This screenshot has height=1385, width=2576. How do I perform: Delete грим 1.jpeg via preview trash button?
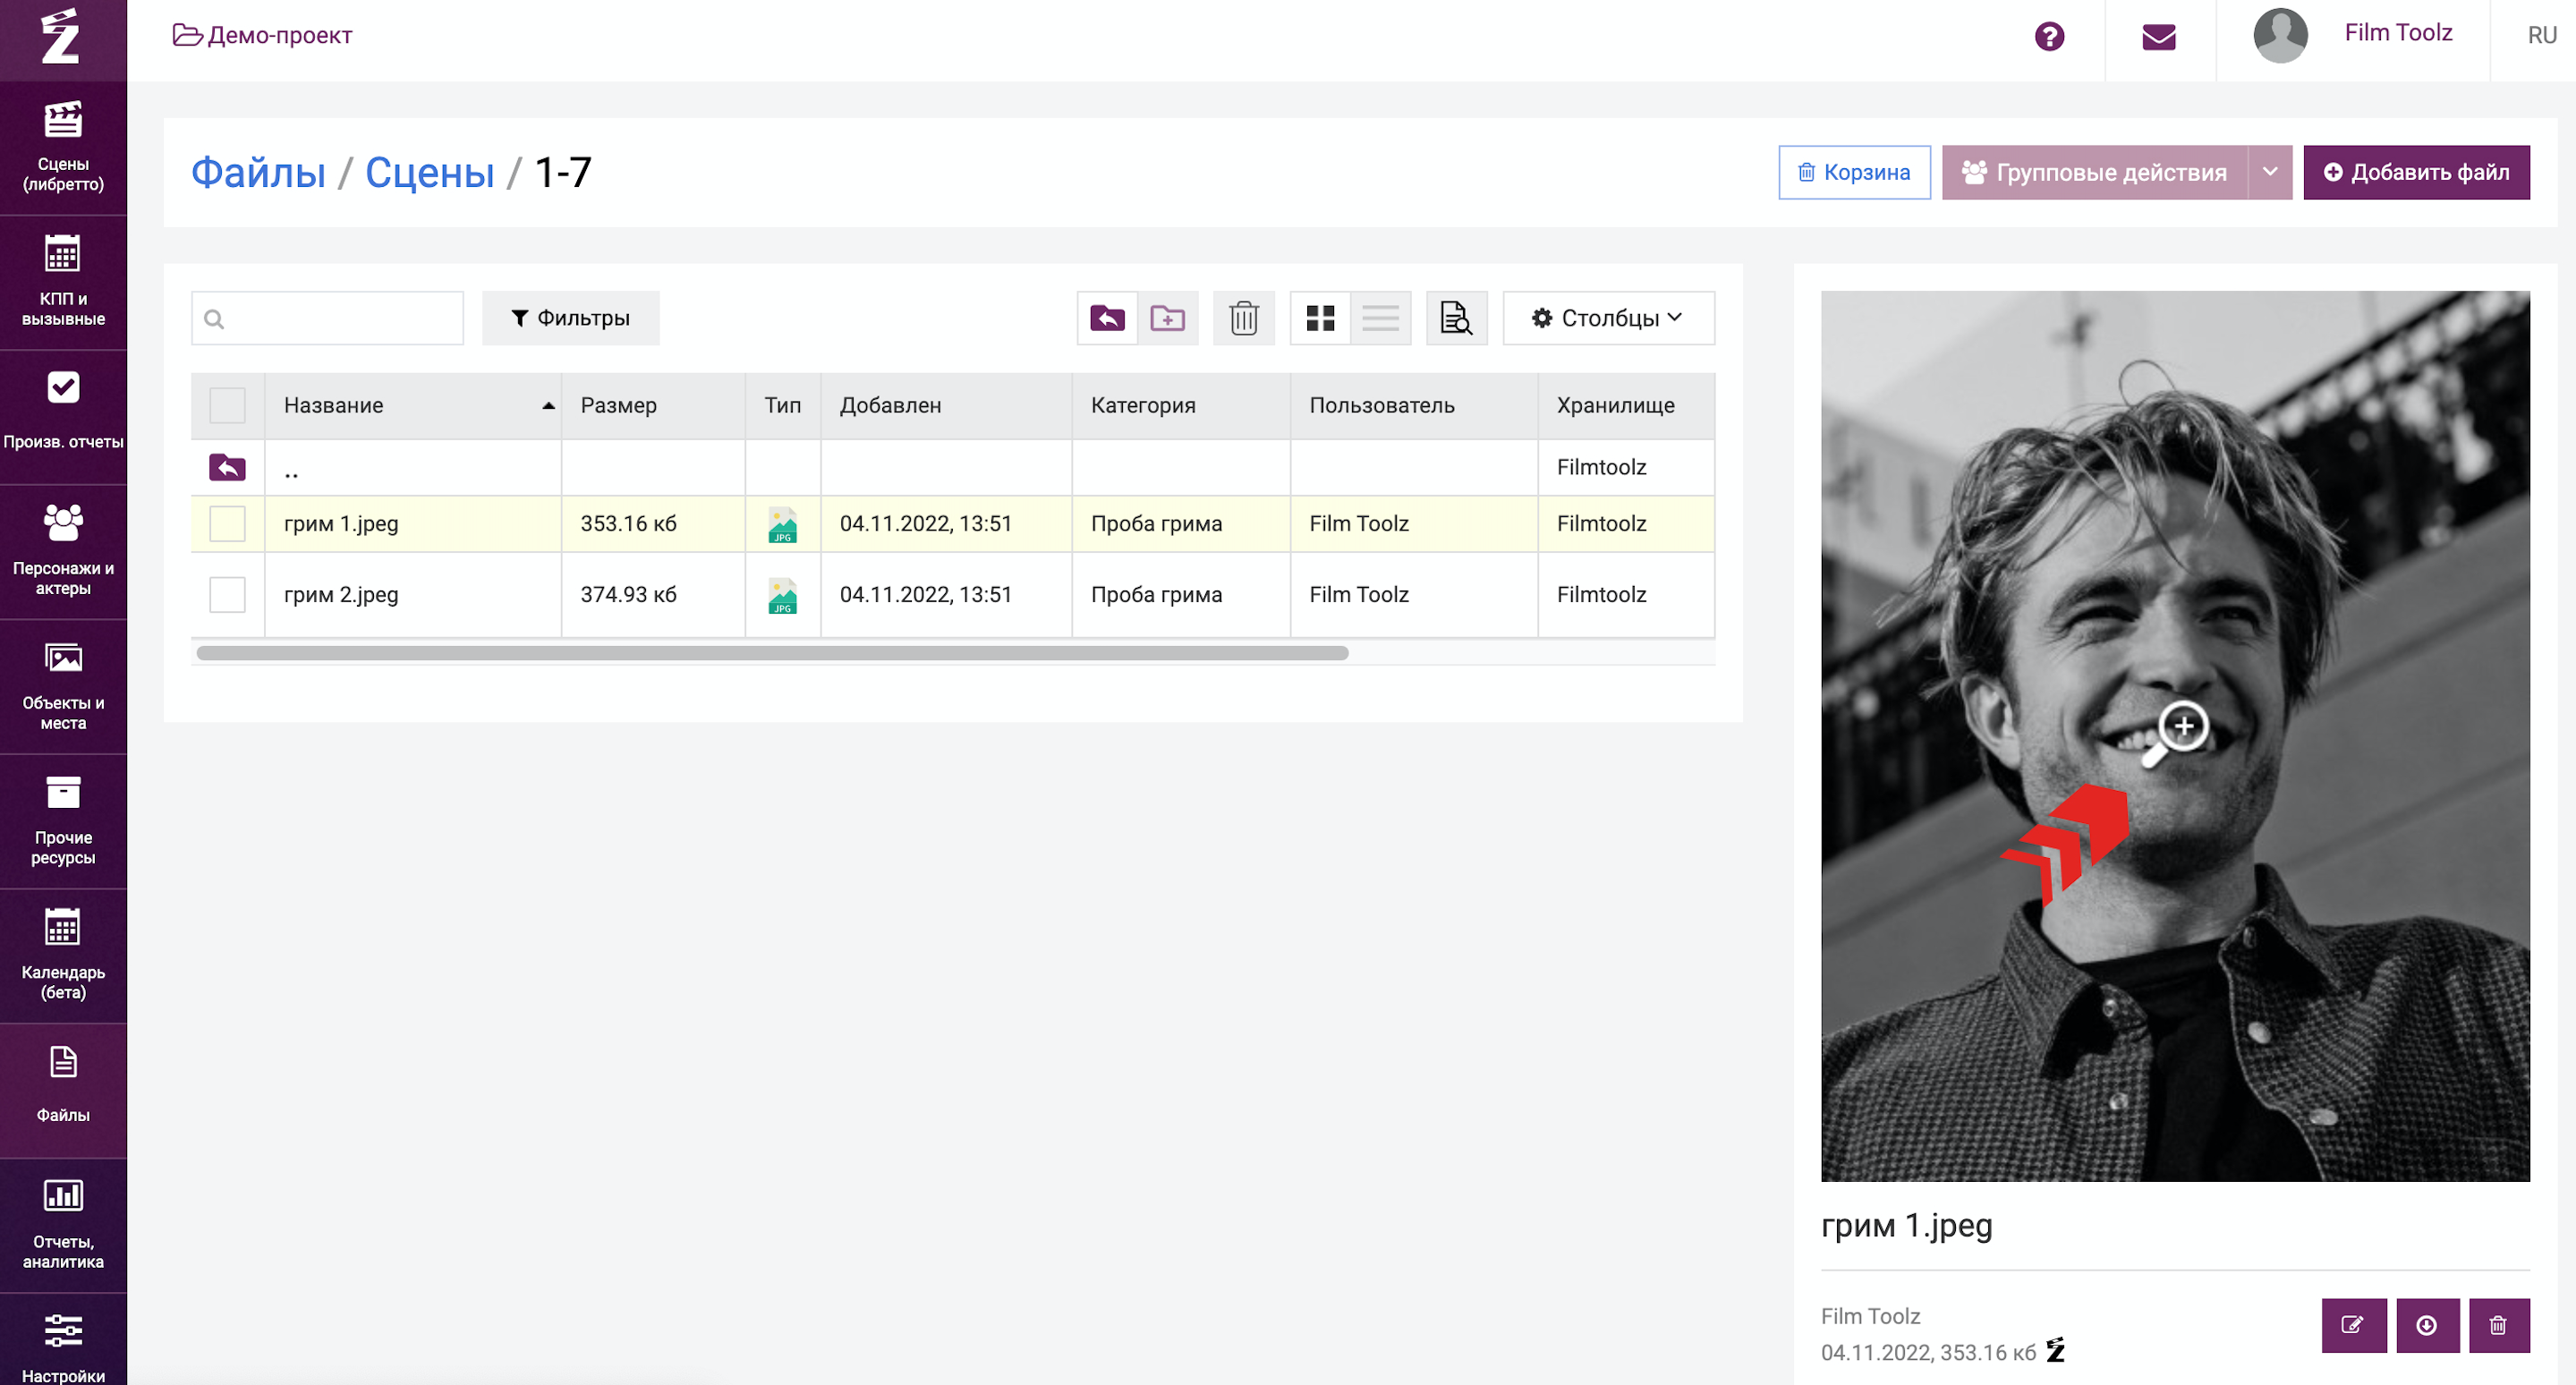[2498, 1325]
